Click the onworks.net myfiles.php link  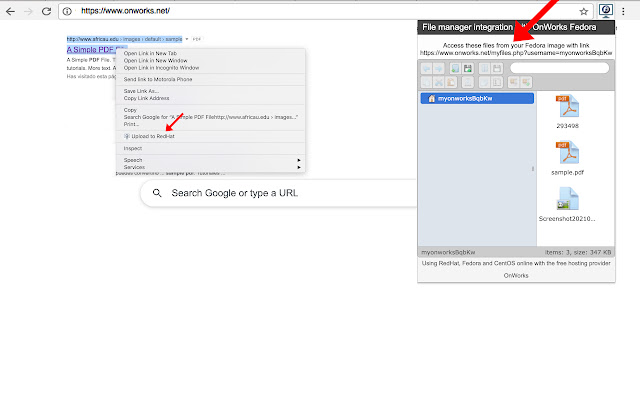(x=516, y=53)
